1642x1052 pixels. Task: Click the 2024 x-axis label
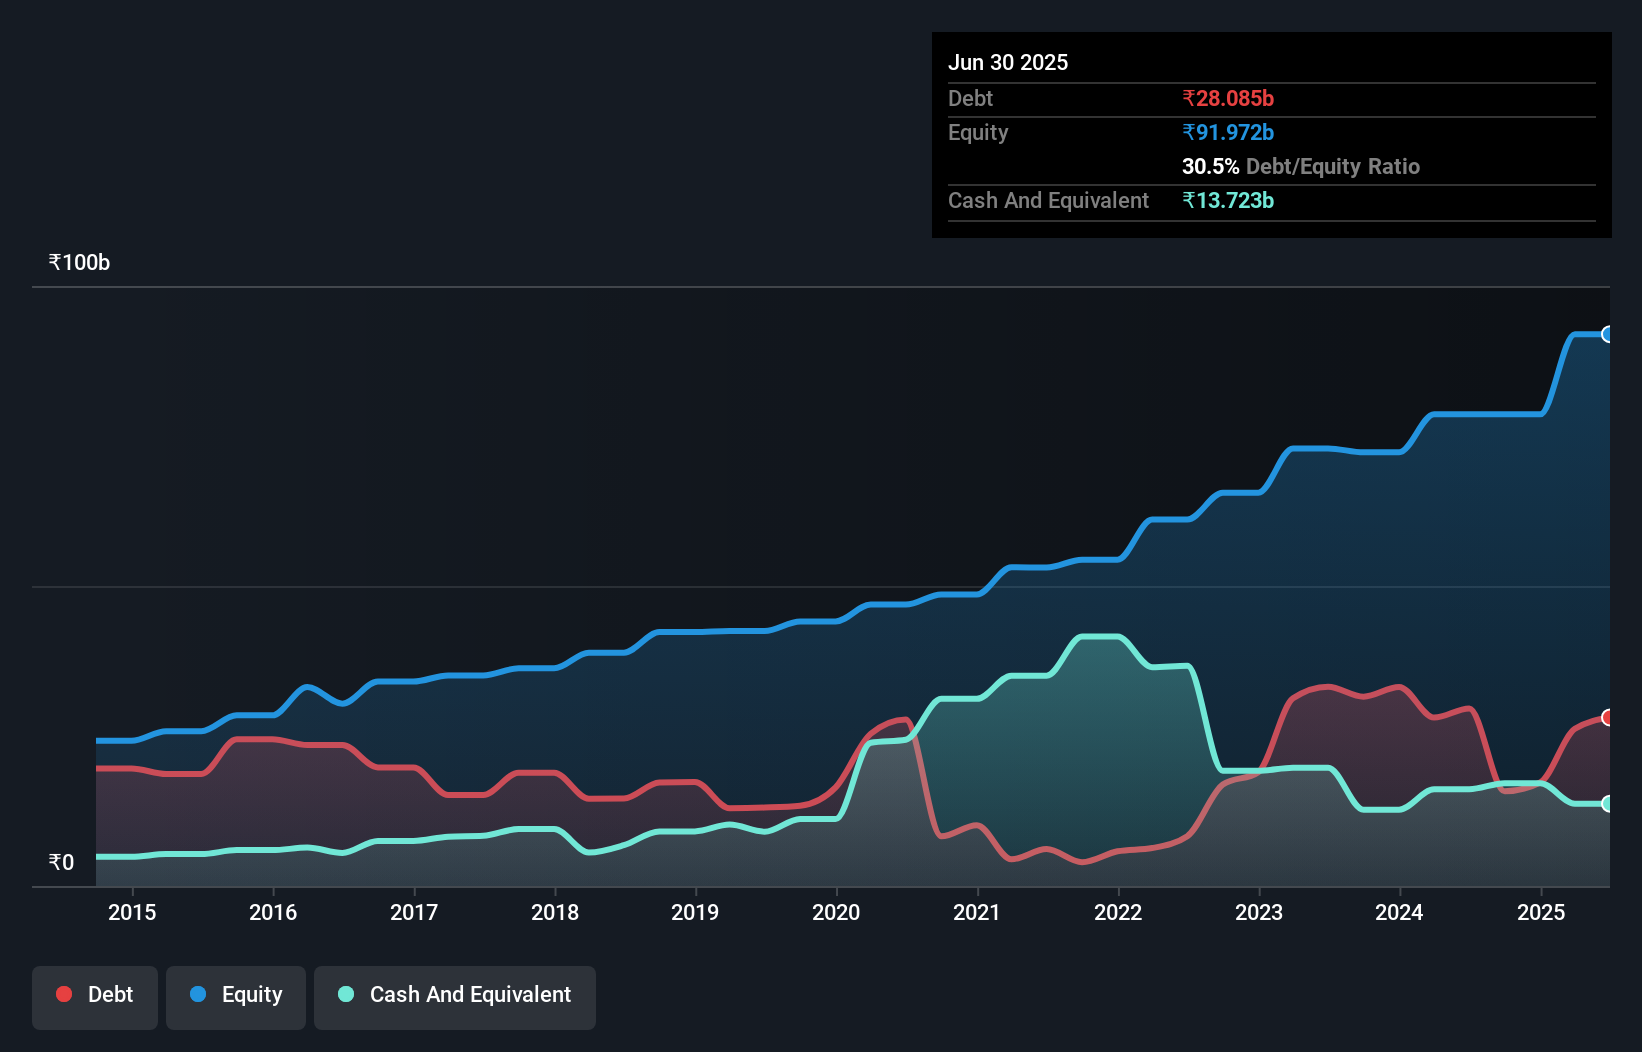pos(1399,912)
